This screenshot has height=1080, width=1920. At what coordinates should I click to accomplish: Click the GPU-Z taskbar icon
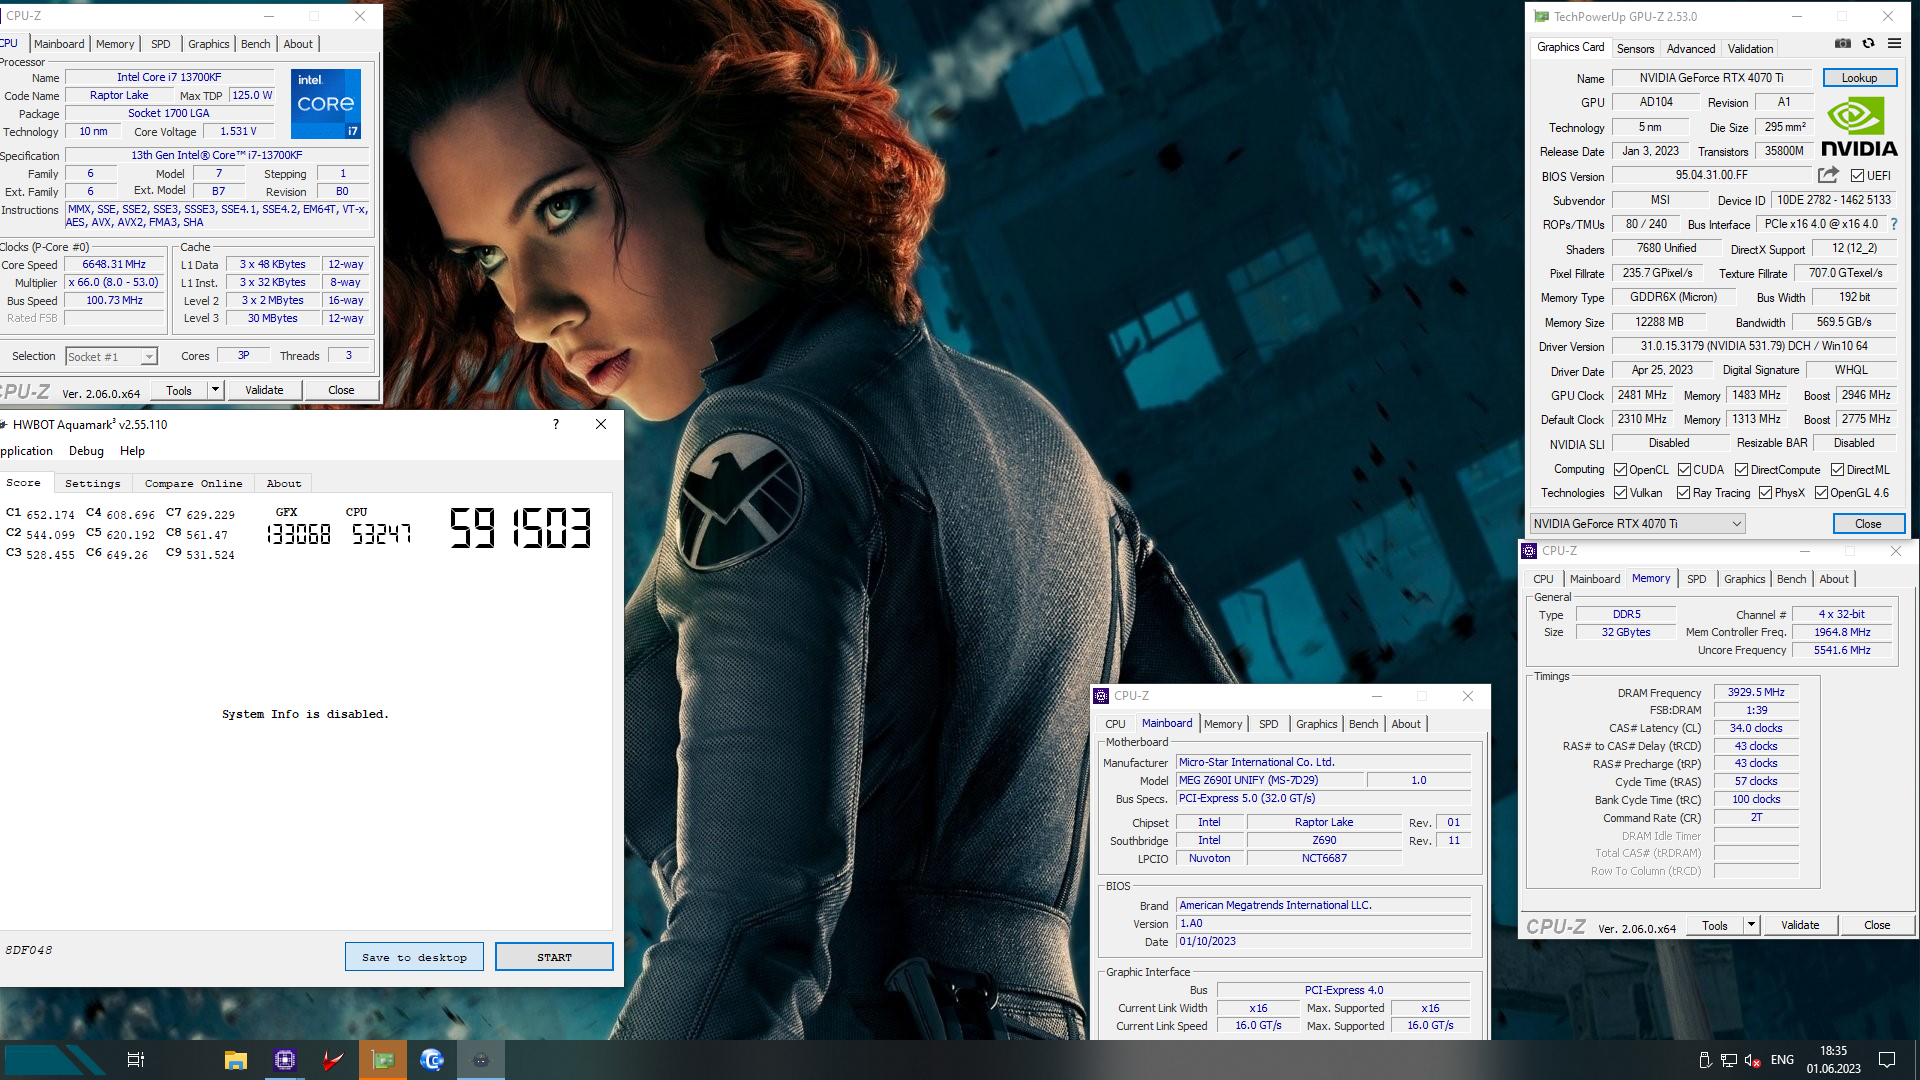pos(383,1060)
